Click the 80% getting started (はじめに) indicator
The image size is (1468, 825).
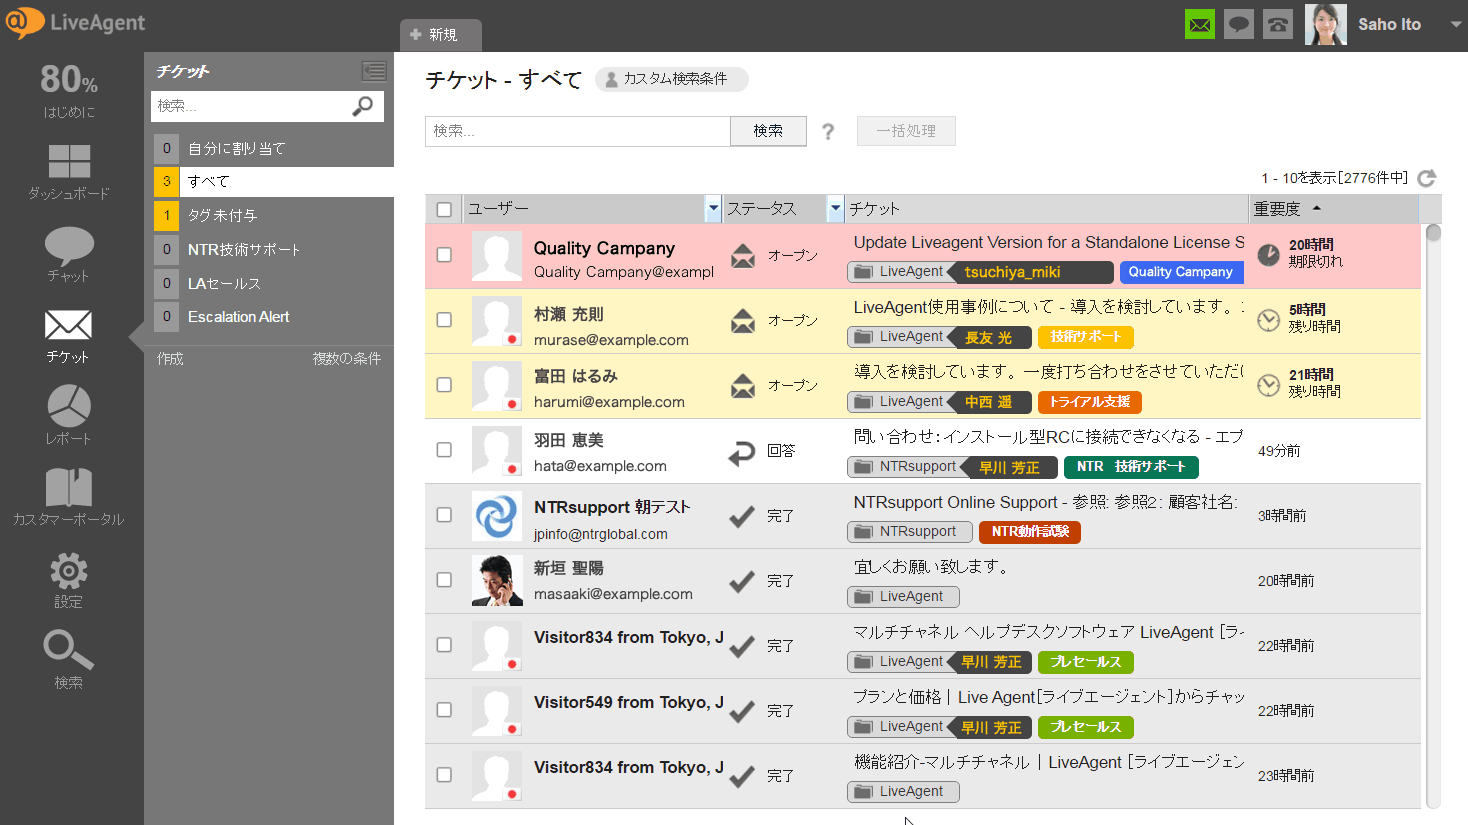(69, 90)
